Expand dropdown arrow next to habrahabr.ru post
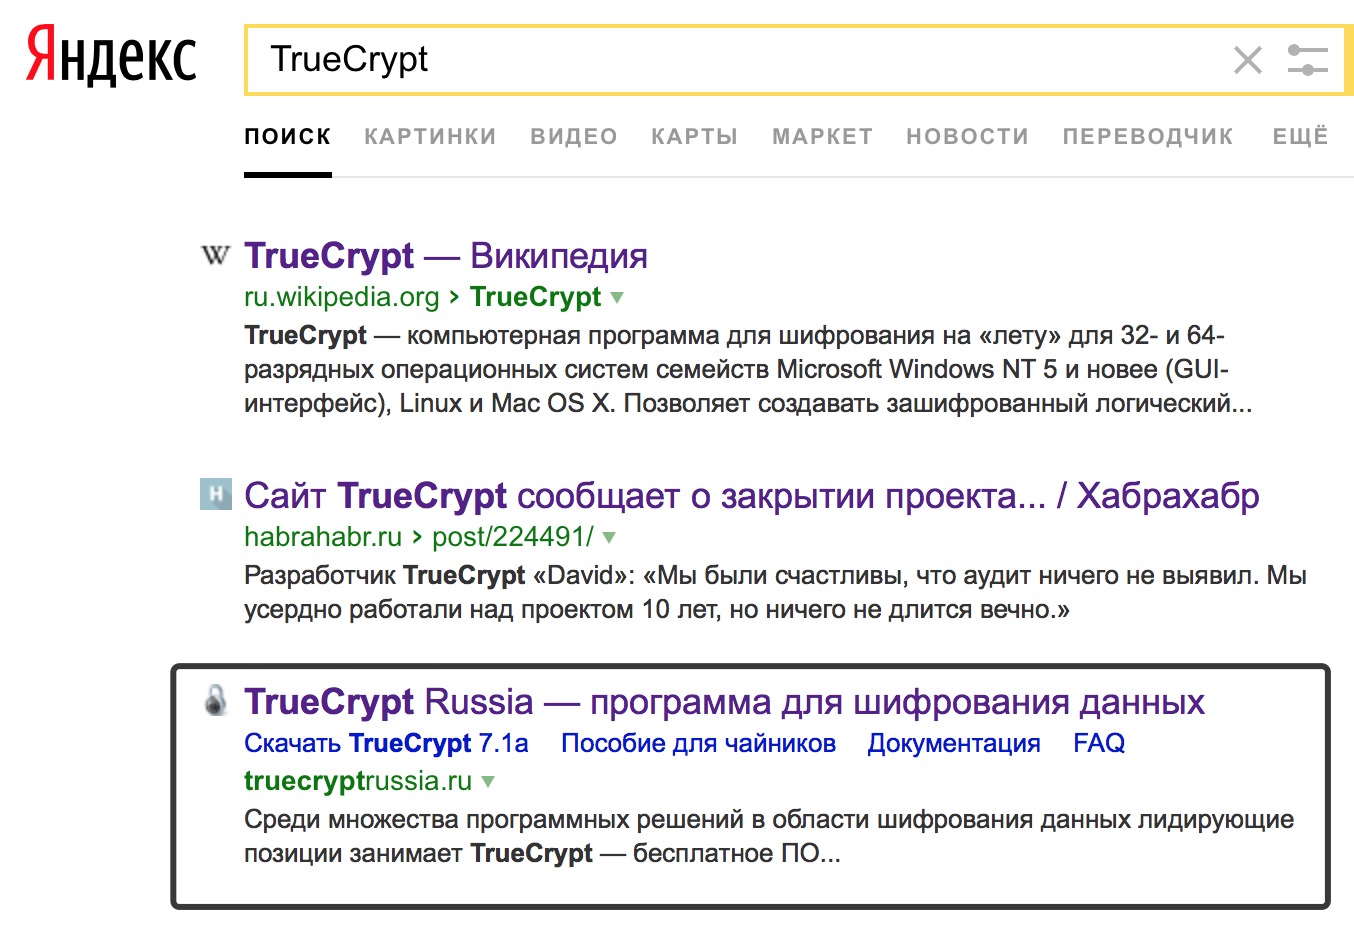The width and height of the screenshot is (1354, 926). click(x=609, y=537)
